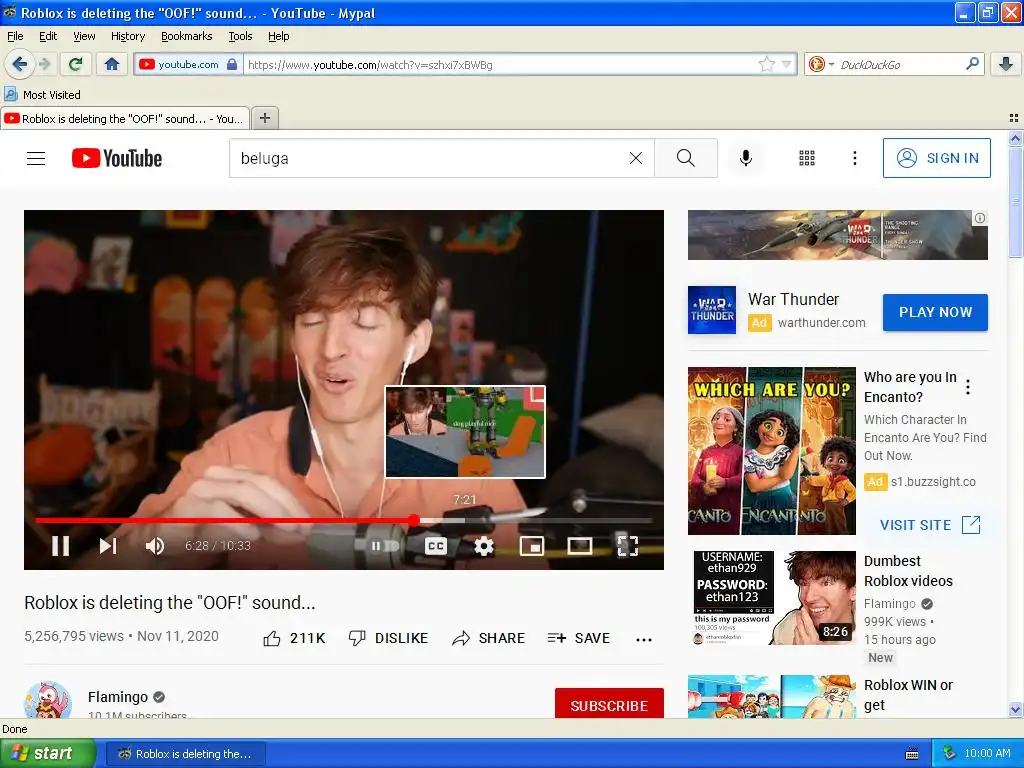This screenshot has width=1024, height=768.
Task: Open the Dumbest Roblox videos title
Action: pos(908,571)
